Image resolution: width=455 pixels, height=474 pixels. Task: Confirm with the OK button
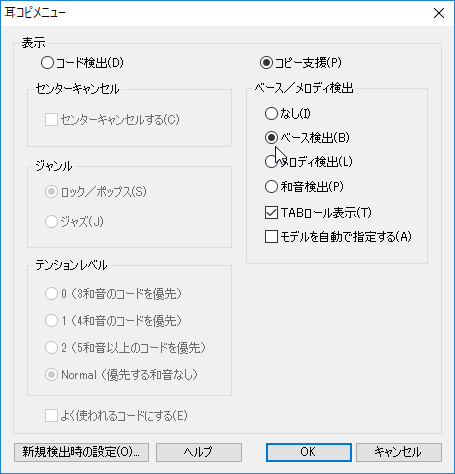click(x=309, y=452)
